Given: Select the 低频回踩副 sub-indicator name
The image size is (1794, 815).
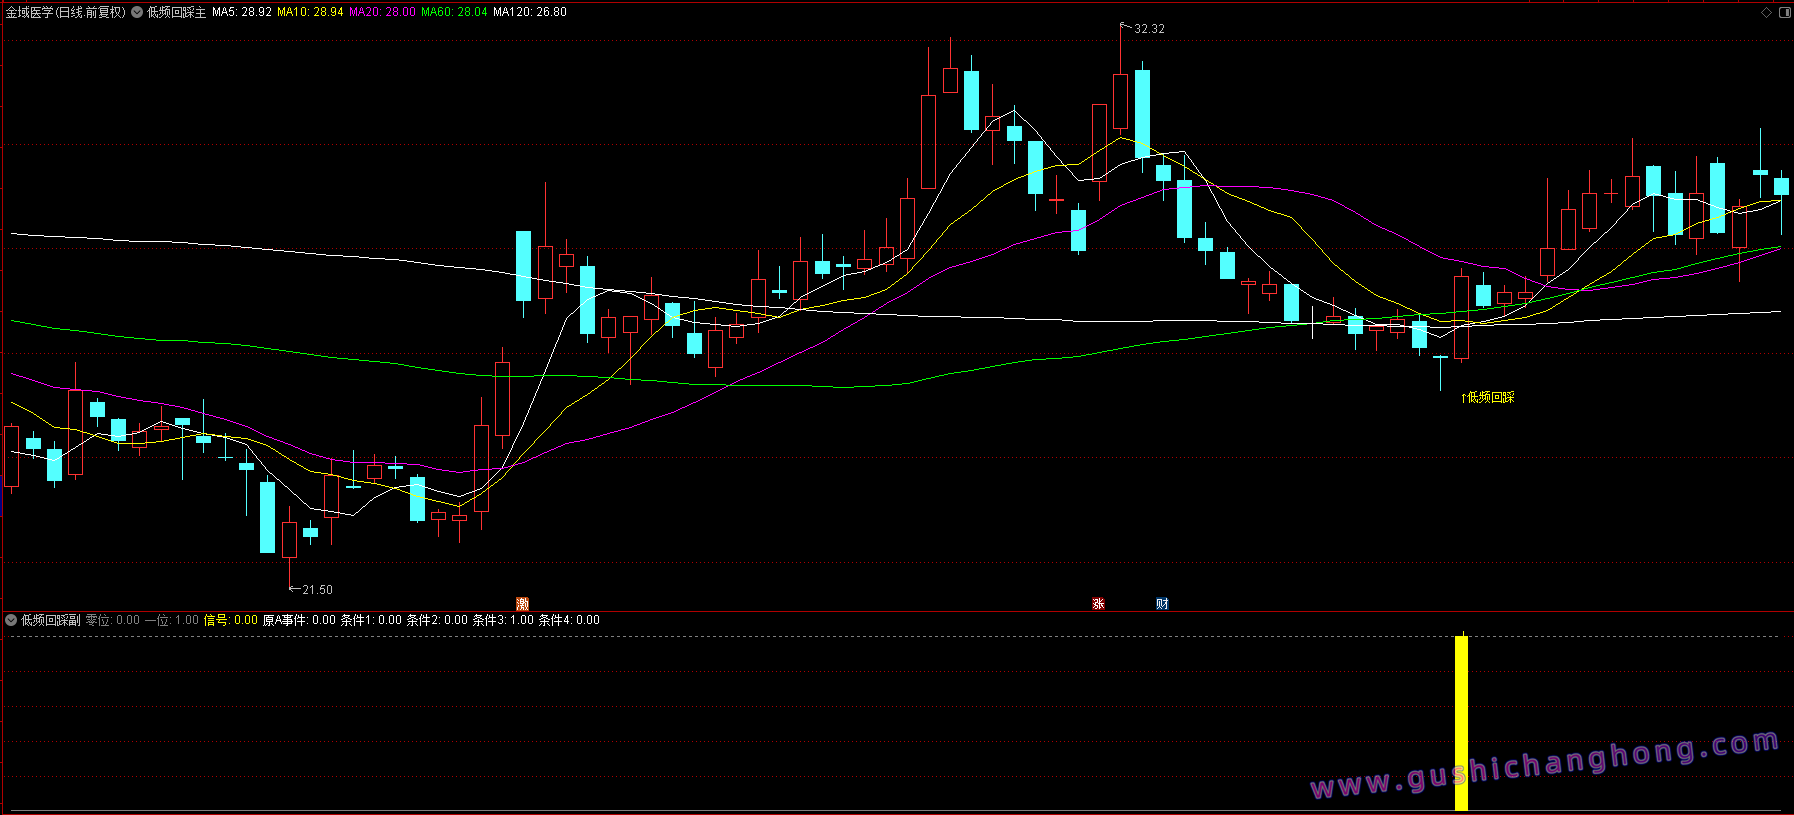Looking at the screenshot, I should pyautogui.click(x=51, y=620).
